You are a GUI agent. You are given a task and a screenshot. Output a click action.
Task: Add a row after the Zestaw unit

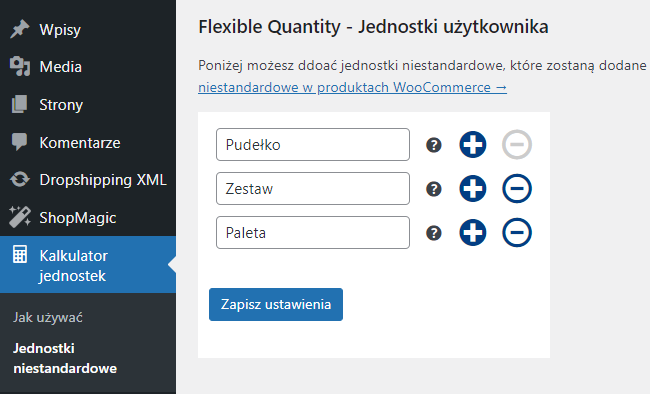(x=473, y=189)
